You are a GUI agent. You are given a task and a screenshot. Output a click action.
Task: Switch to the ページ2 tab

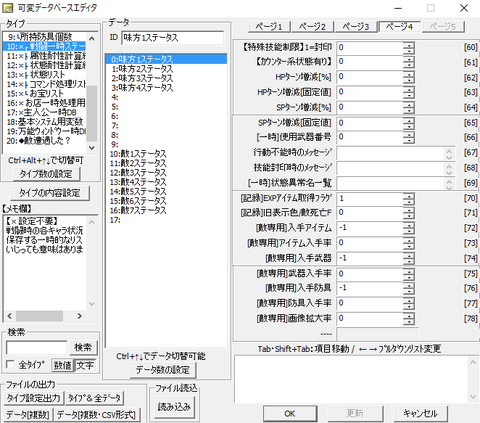click(312, 26)
